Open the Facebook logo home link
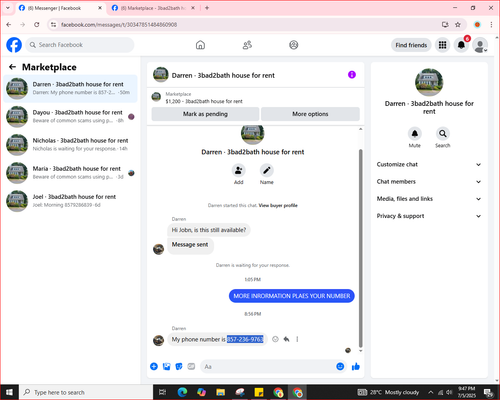This screenshot has width=500, height=400. pos(14,45)
